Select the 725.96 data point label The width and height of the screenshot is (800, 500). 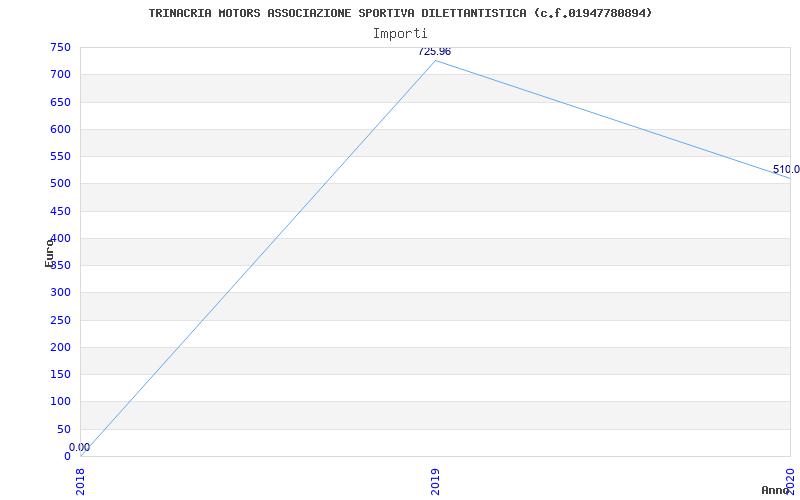[x=434, y=52]
